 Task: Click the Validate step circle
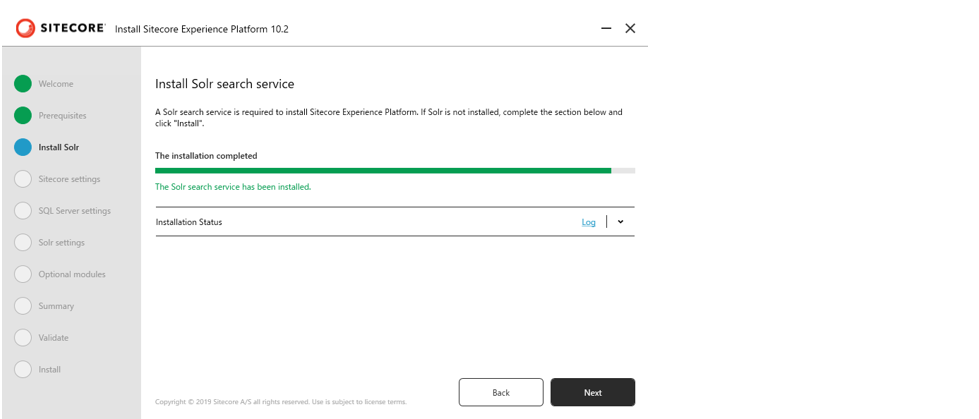[22, 338]
